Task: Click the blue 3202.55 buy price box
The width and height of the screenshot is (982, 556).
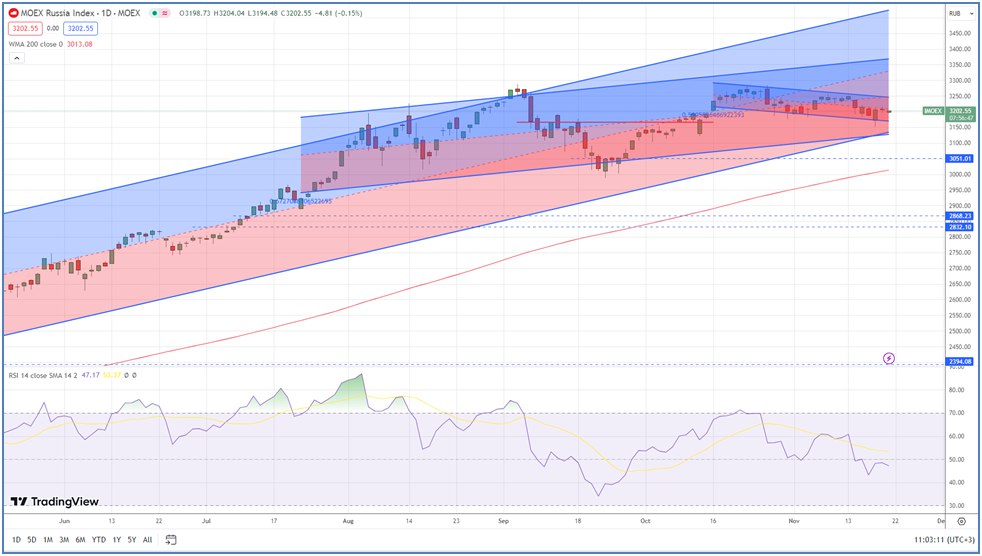Action: (x=80, y=28)
